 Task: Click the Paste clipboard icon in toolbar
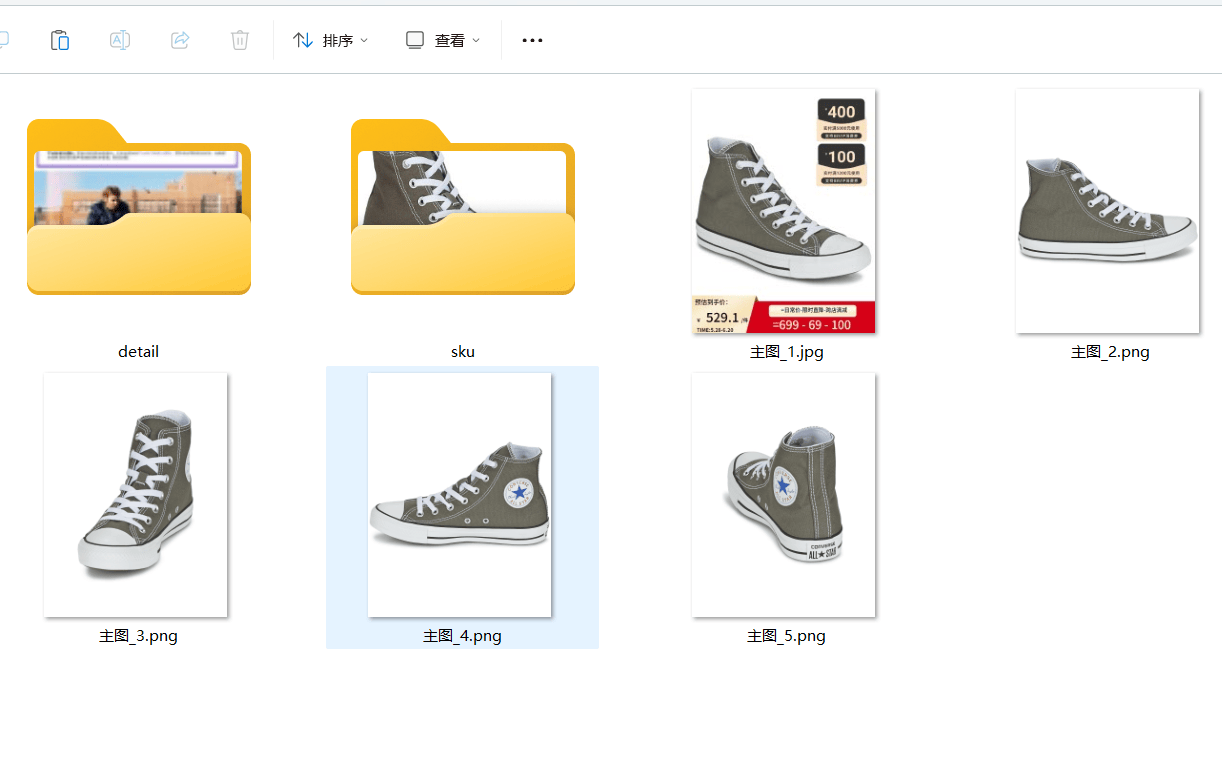click(x=60, y=40)
